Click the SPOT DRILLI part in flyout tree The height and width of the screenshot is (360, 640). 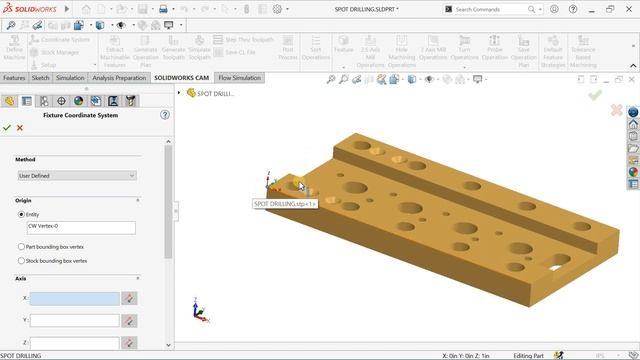click(x=211, y=93)
